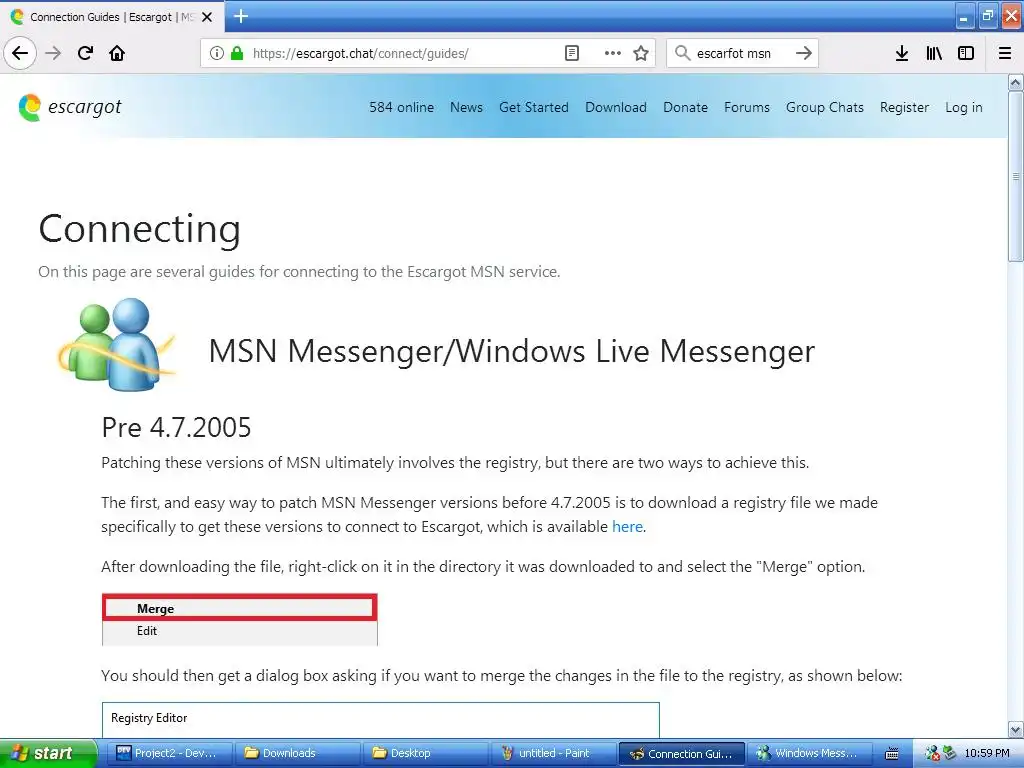Reload the Connection Guides page
Screen dimensions: 1024x768
pos(85,53)
